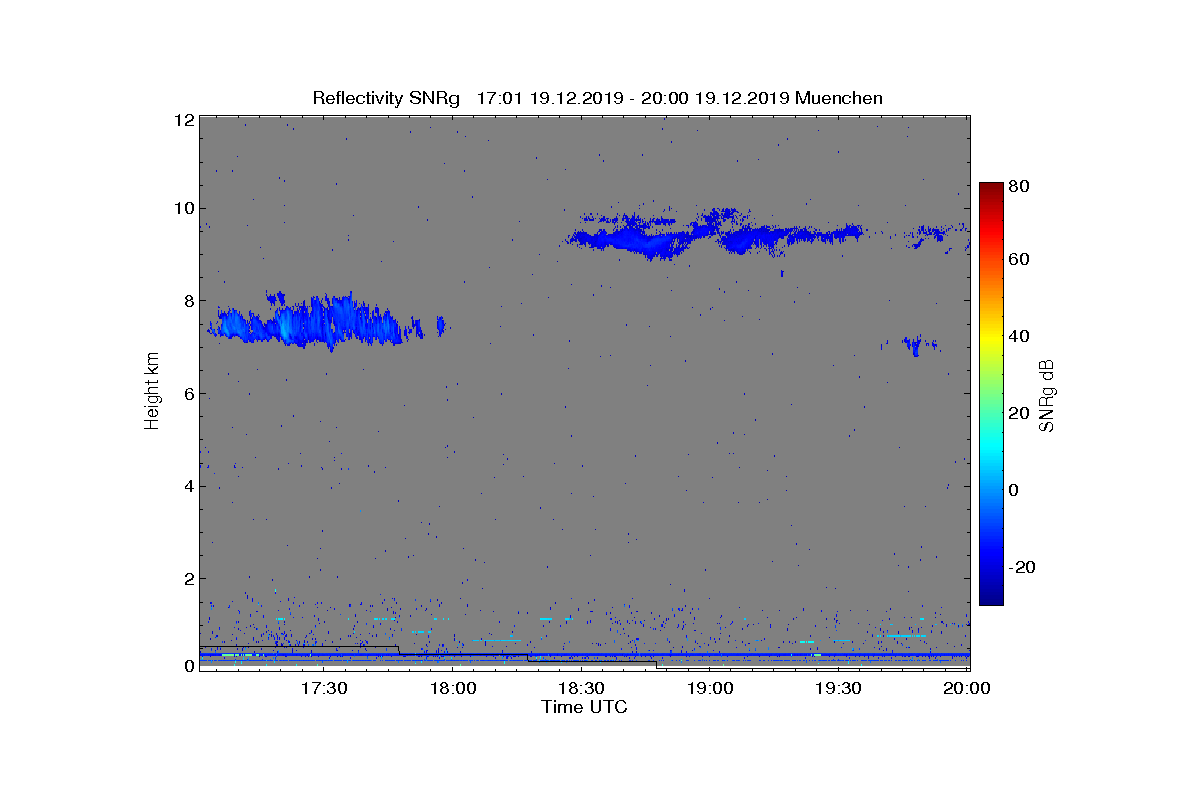Image resolution: width=1200 pixels, height=800 pixels.
Task: Click the colorbar value 60
Action: point(1020,260)
